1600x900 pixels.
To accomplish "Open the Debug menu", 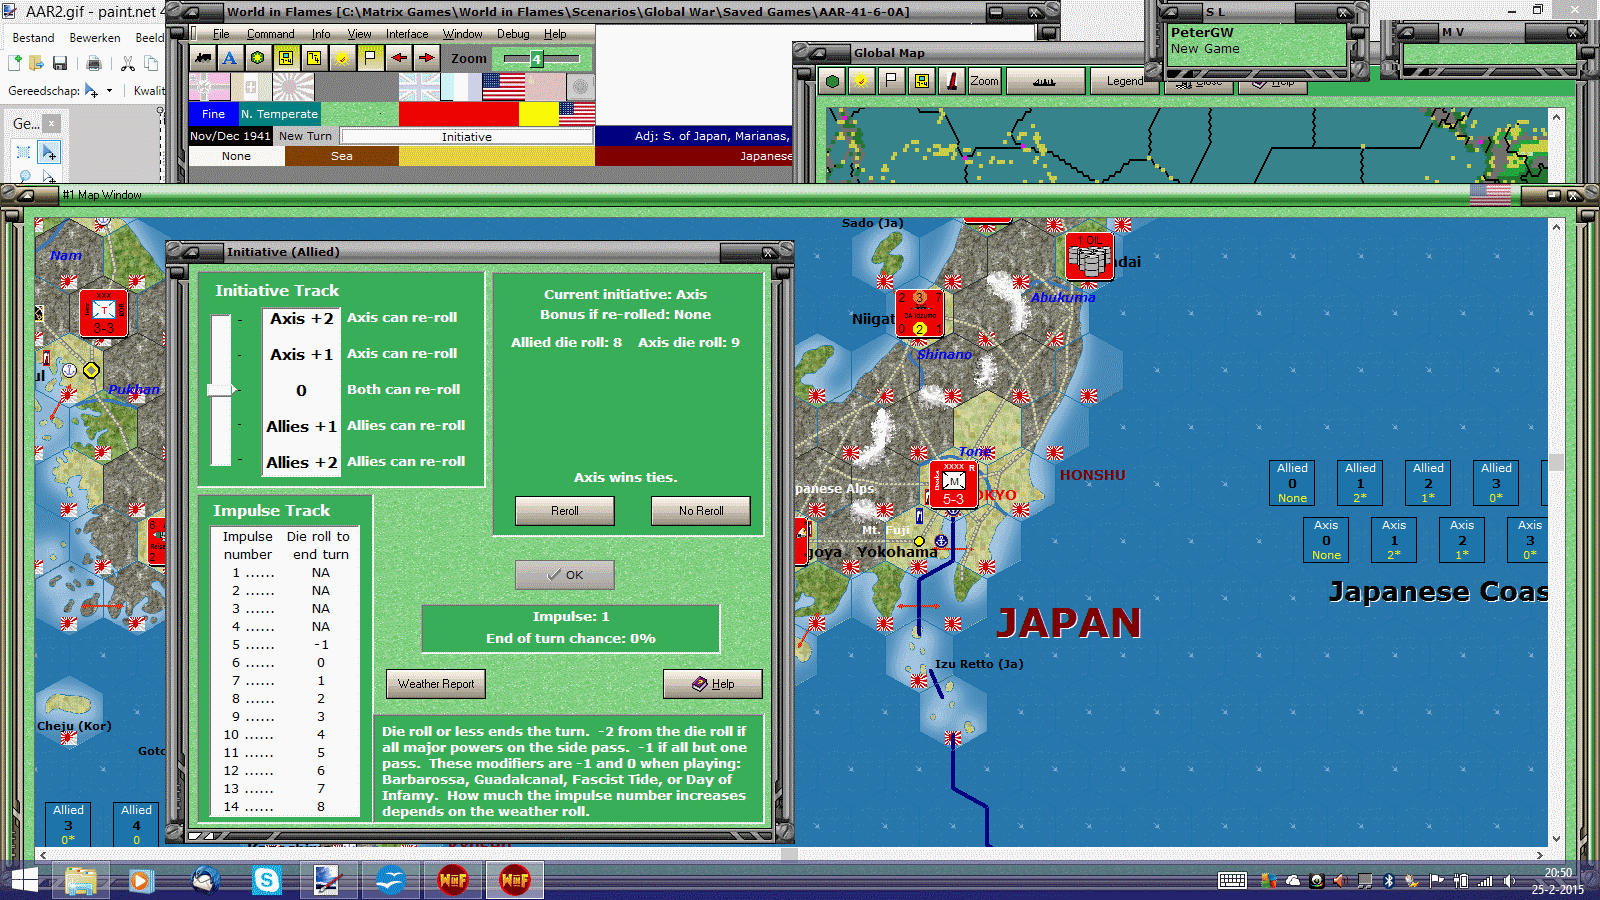I will 513,34.
